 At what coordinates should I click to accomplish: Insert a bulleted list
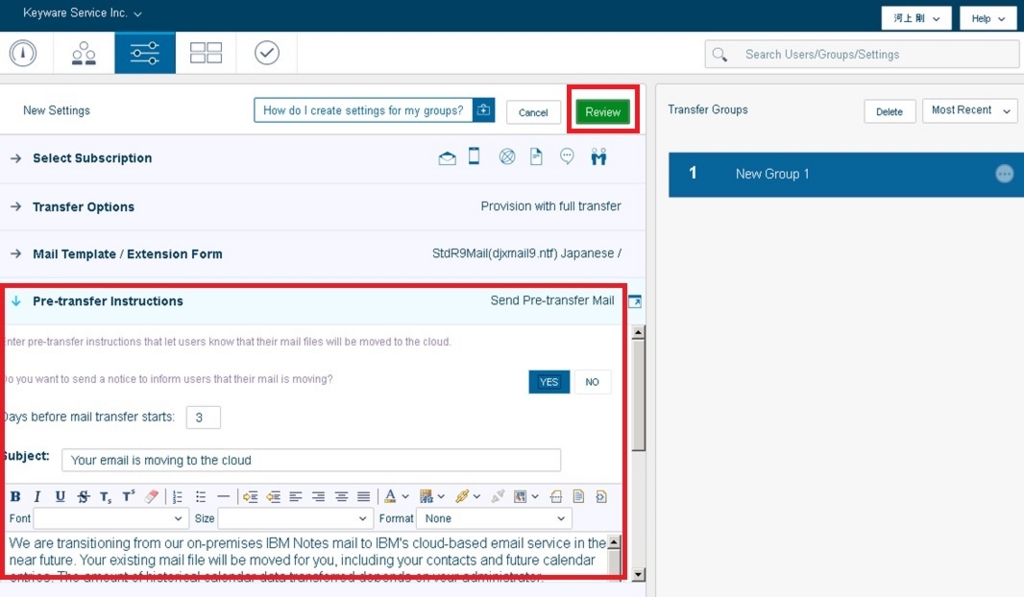point(200,497)
